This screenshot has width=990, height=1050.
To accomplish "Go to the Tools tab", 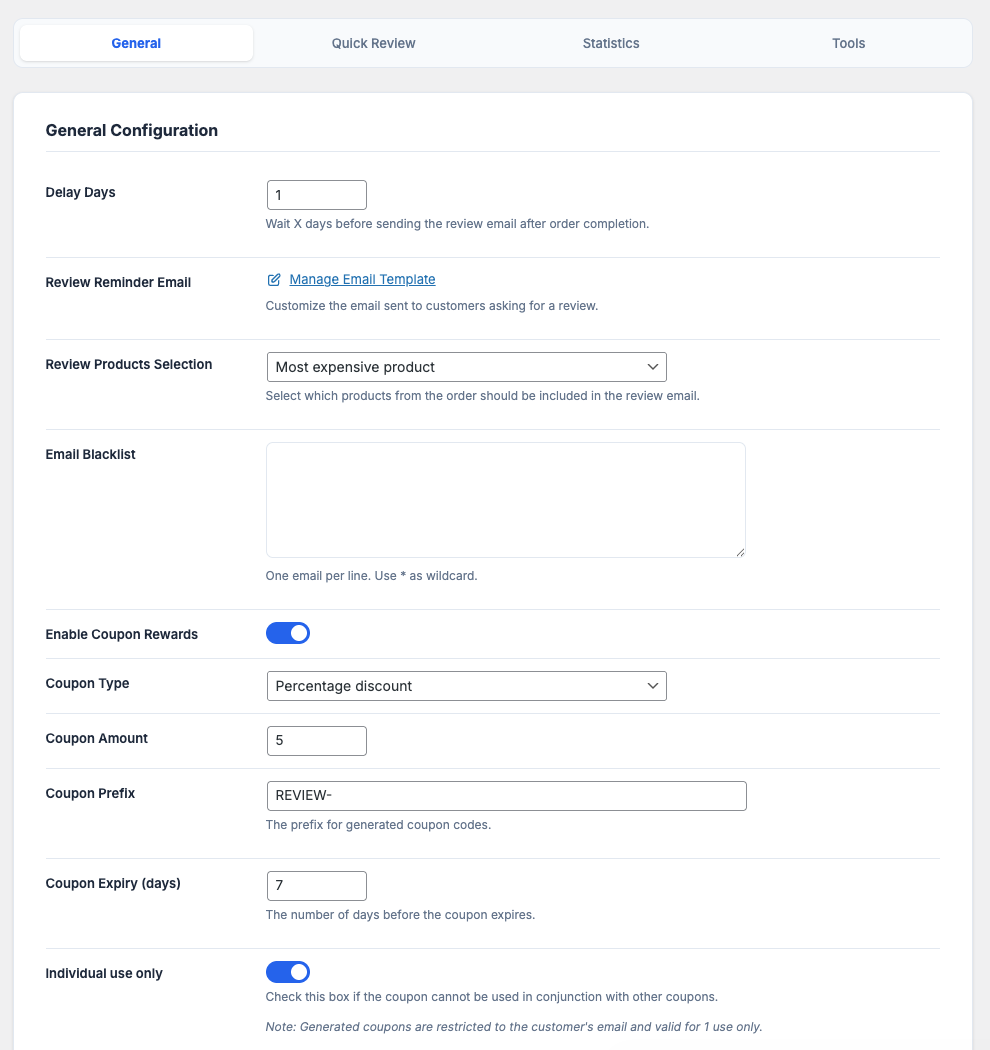I will [x=848, y=43].
